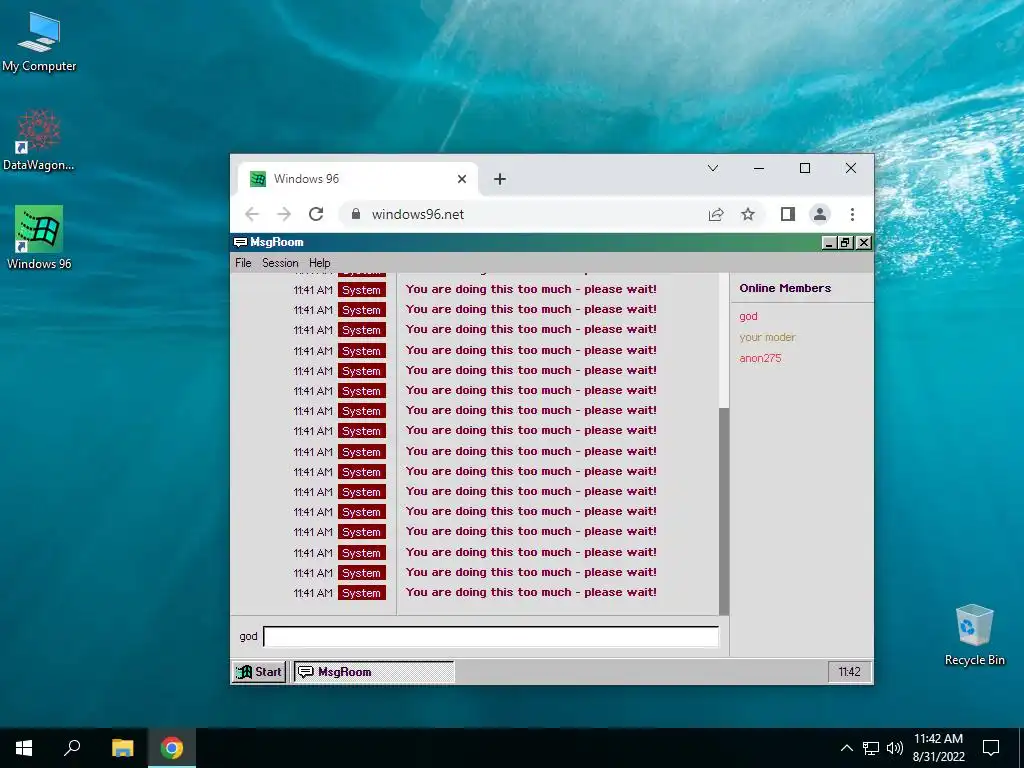Select member god in Online Members
Screen dimensions: 1024x768
[748, 317]
